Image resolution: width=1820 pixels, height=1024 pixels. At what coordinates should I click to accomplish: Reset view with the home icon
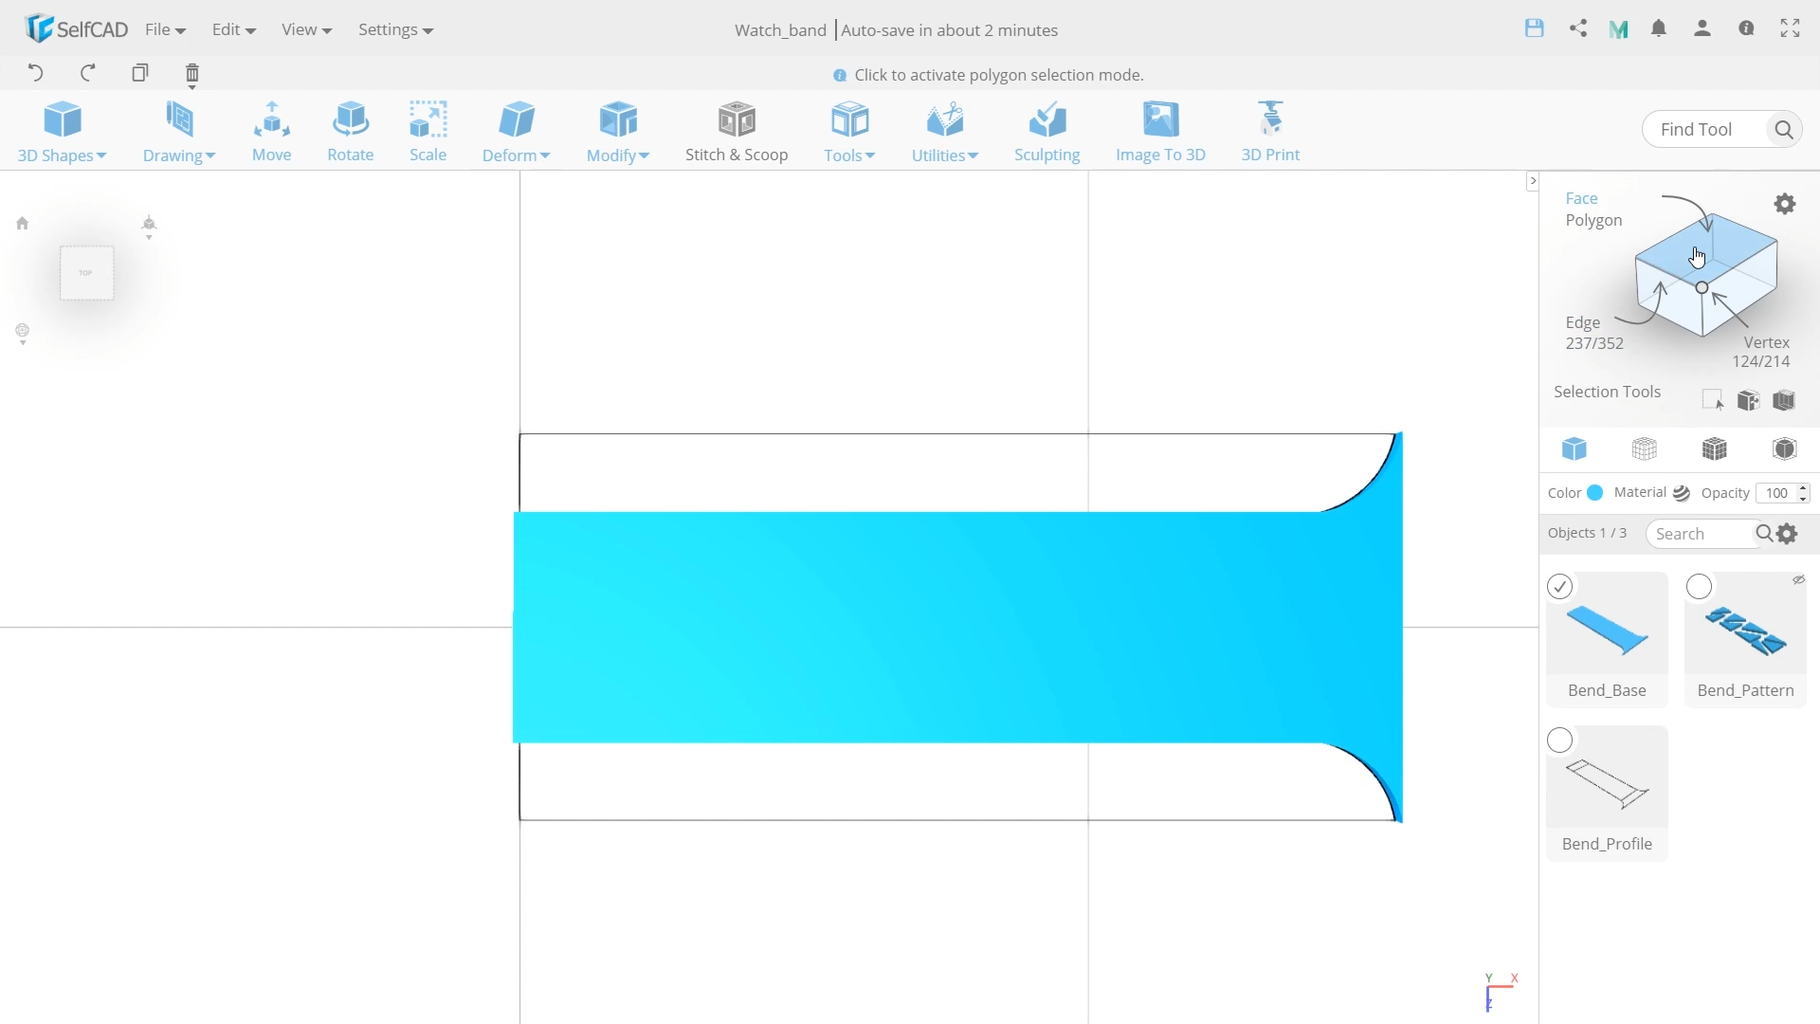point(22,223)
